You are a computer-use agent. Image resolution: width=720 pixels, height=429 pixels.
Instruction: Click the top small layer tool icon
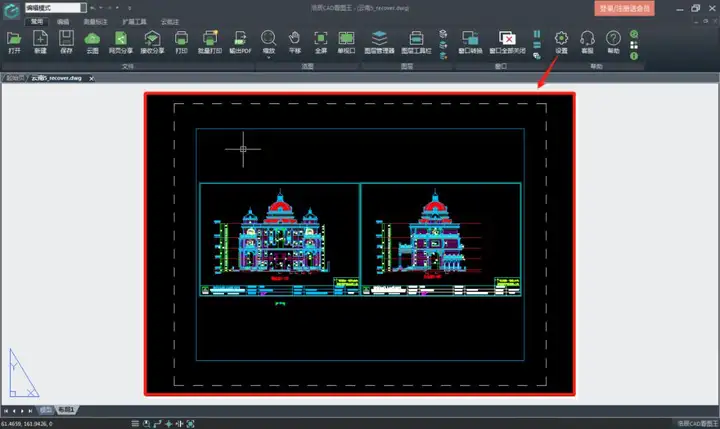point(443,34)
